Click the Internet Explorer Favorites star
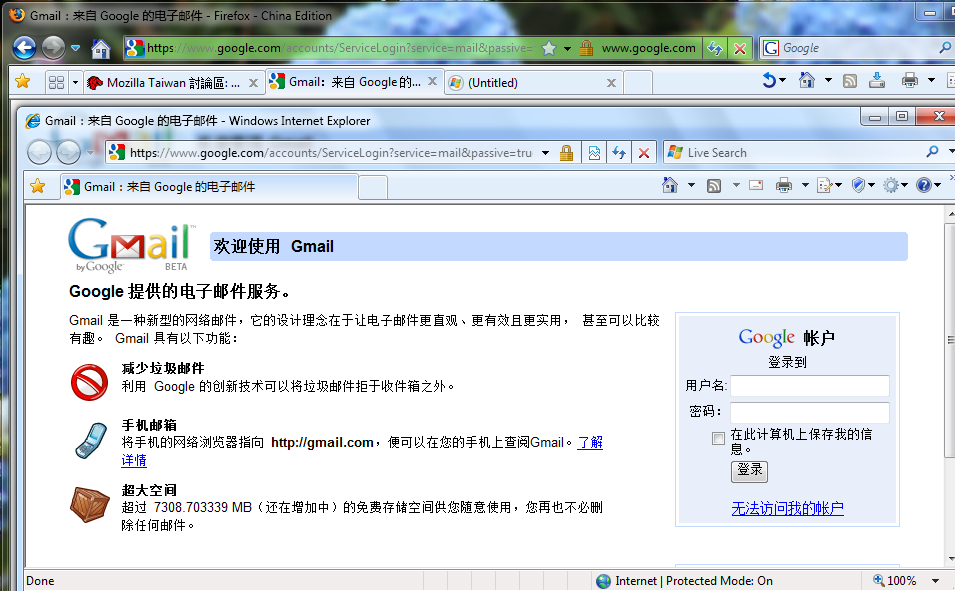Viewport: 958px width, 591px height. pyautogui.click(x=37, y=186)
